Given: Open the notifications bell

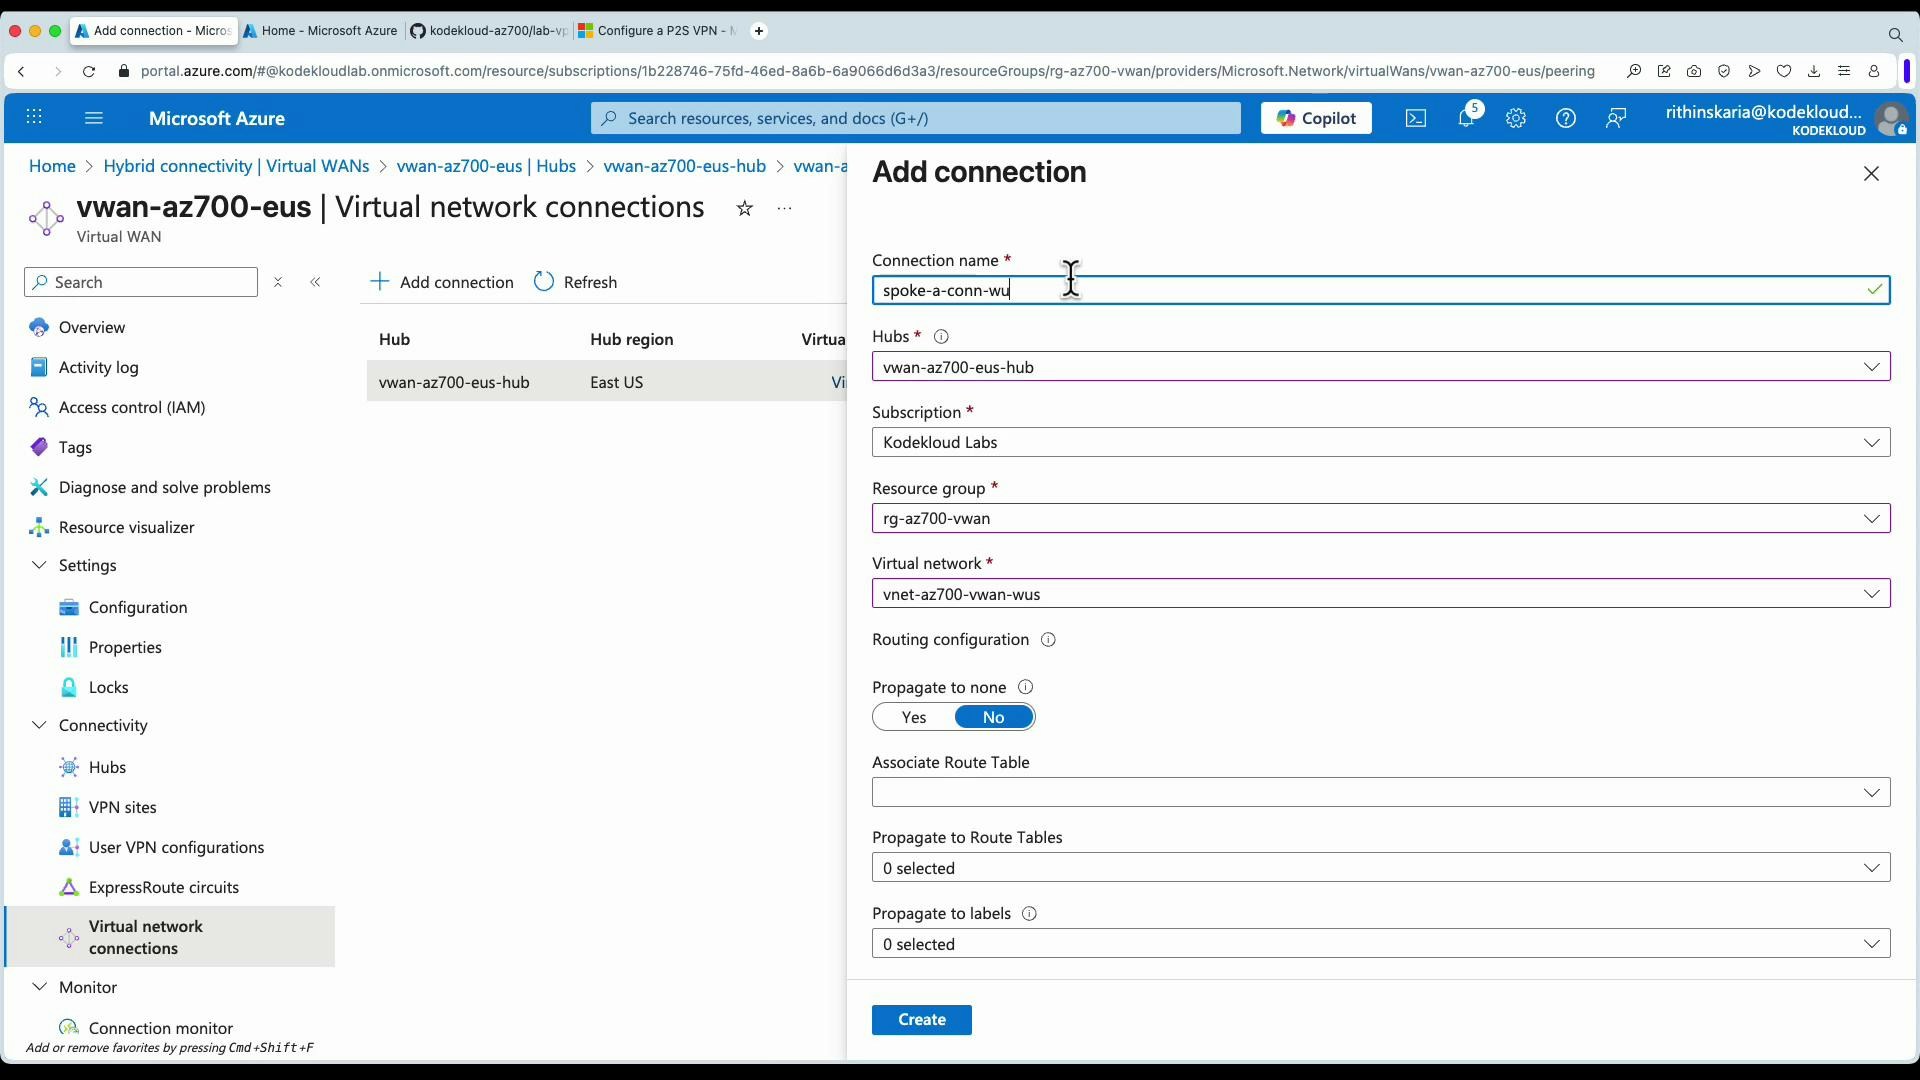Looking at the screenshot, I should point(1466,118).
